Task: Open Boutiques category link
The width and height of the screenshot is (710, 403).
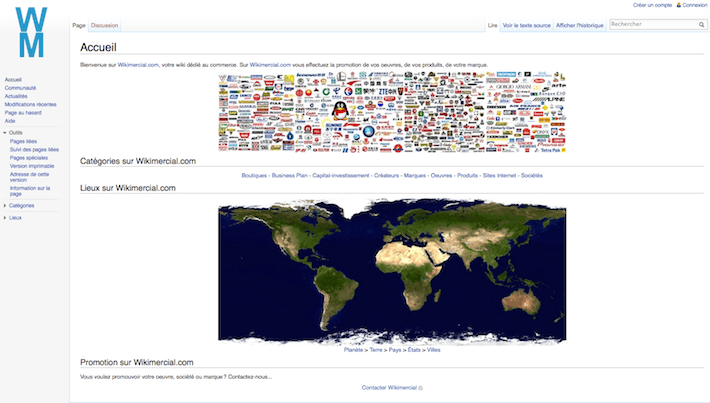Action: click(x=254, y=175)
